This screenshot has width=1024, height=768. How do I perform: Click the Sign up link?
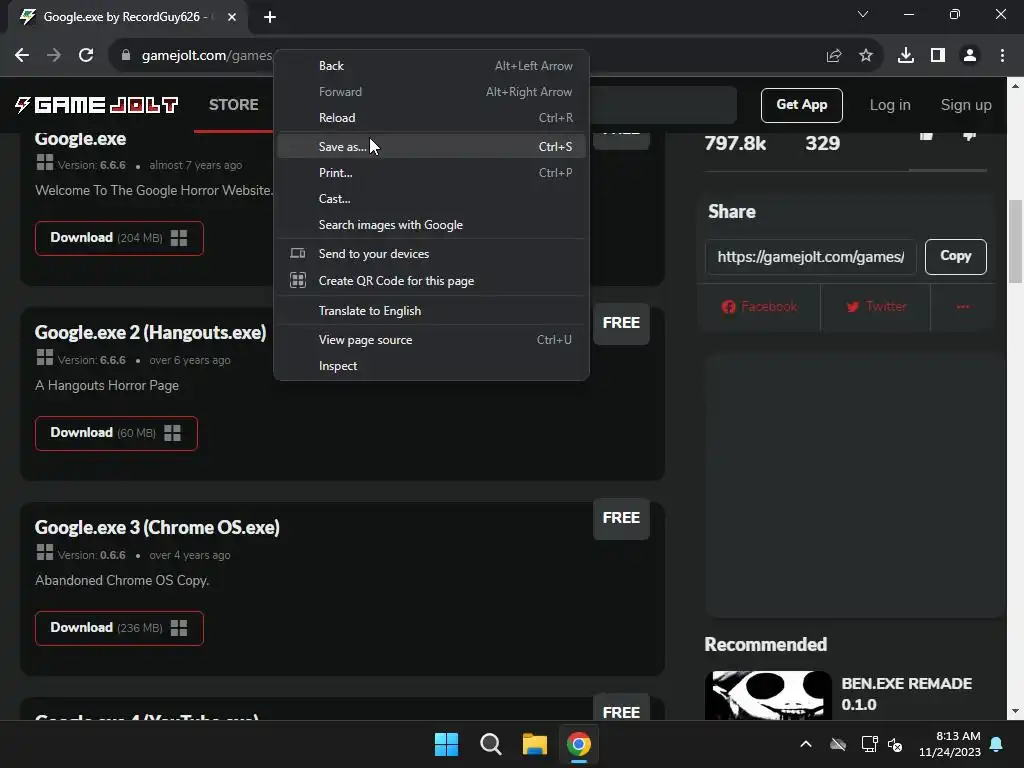pyautogui.click(x=966, y=105)
